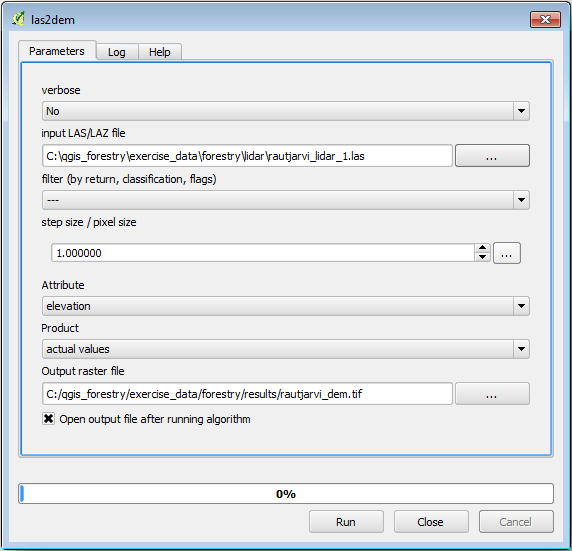The width and height of the screenshot is (572, 551).
Task: Expand the Attribute elevation dropdown
Action: pos(286,306)
